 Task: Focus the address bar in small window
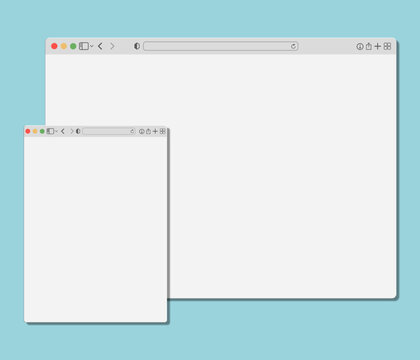pos(109,131)
